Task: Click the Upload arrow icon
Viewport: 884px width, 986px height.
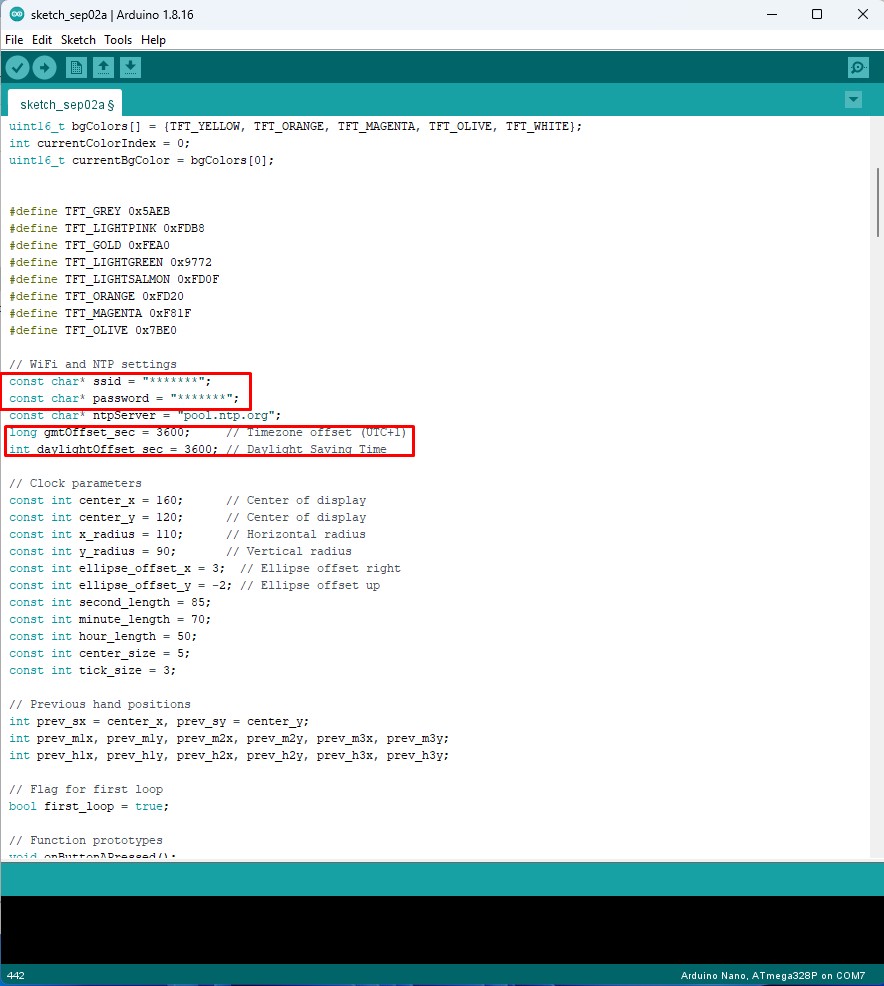Action: pyautogui.click(x=45, y=67)
